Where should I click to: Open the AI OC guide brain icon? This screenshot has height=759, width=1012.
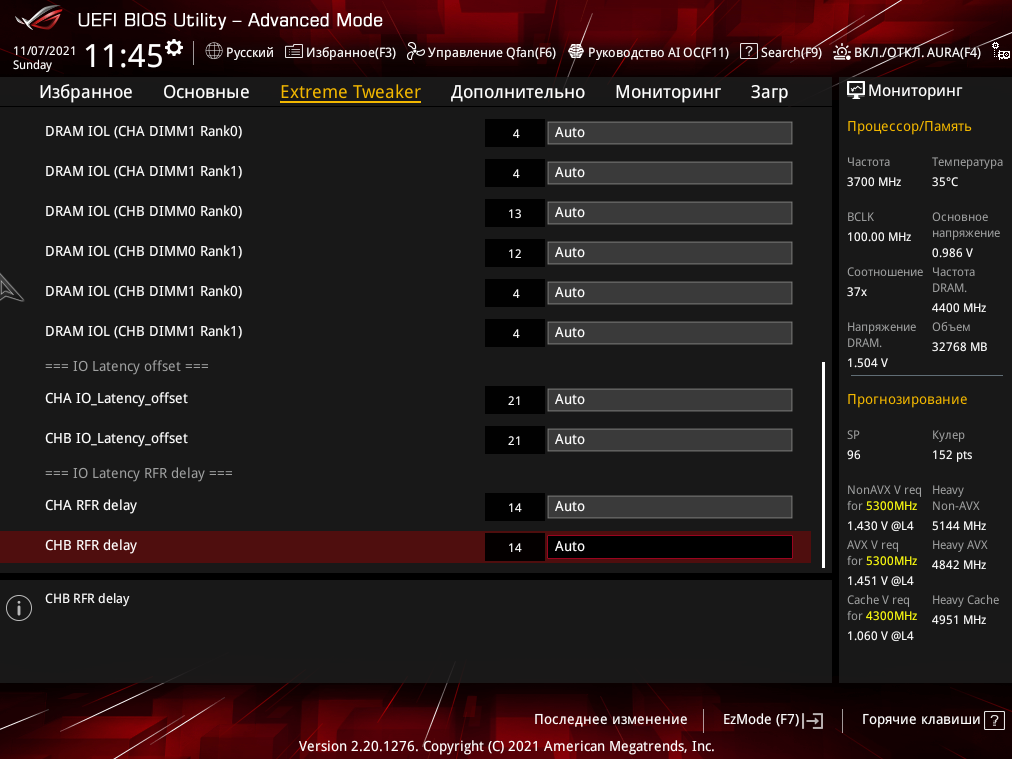click(x=576, y=52)
